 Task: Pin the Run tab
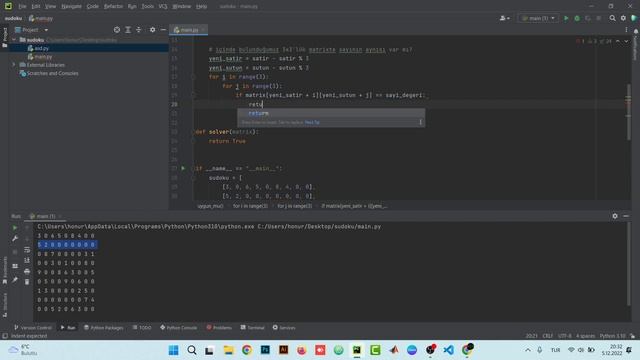click(15, 280)
